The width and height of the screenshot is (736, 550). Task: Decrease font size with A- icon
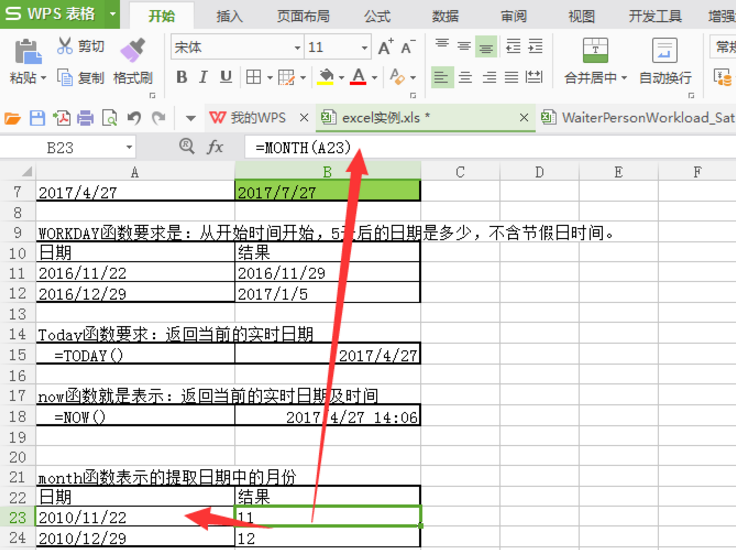point(407,47)
